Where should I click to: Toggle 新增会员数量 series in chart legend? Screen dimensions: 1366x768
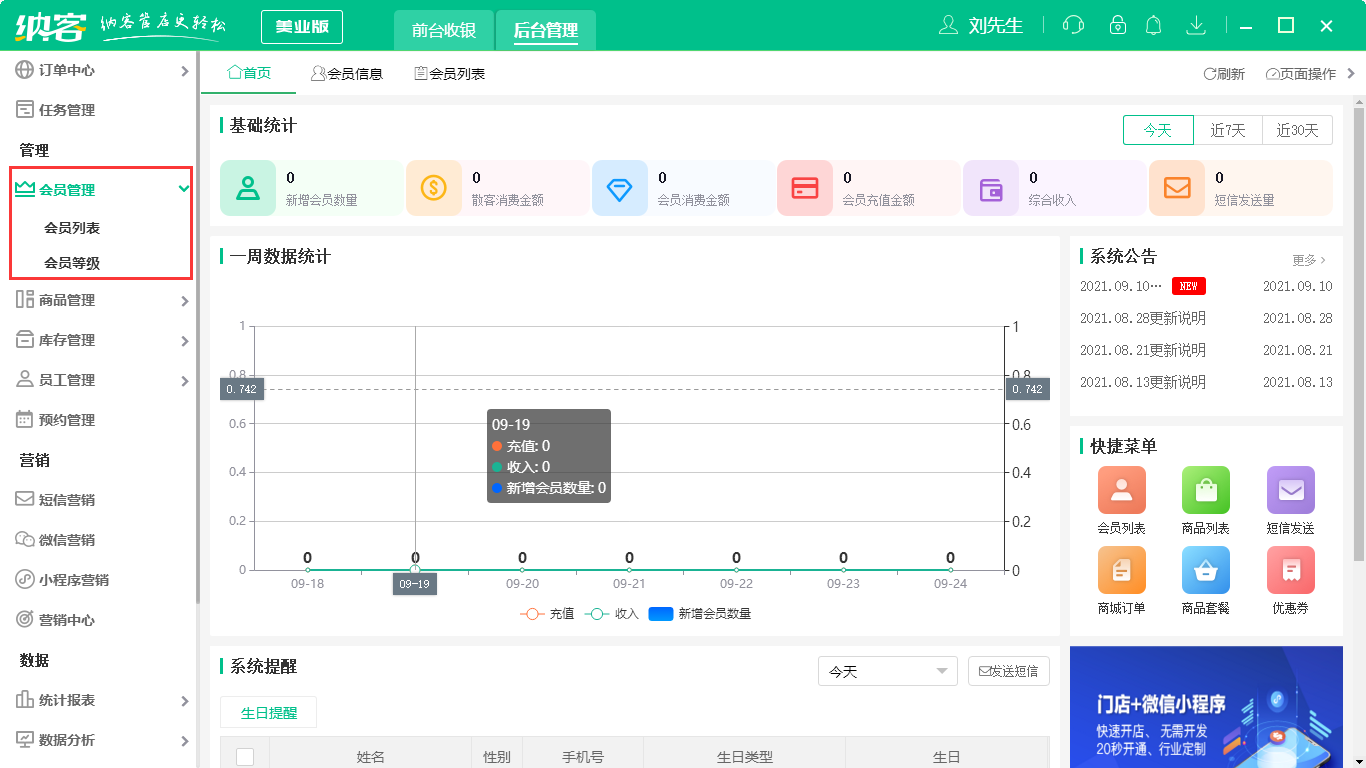(x=700, y=614)
